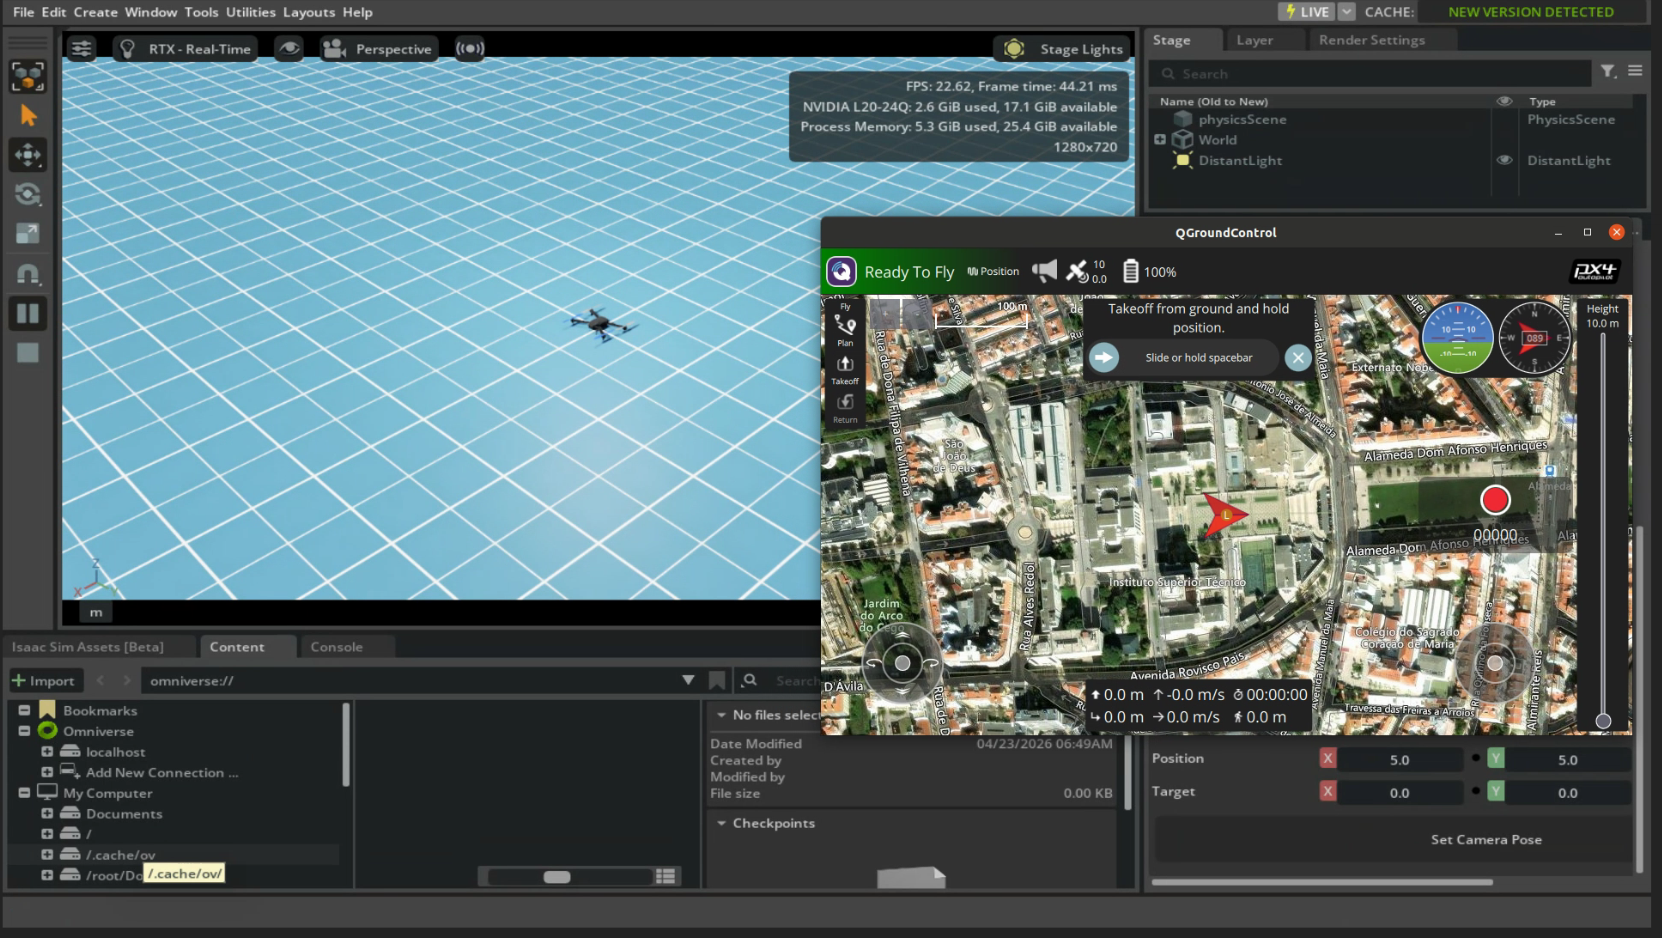Activate the Rotate tool
1662x938 pixels.
tap(28, 194)
